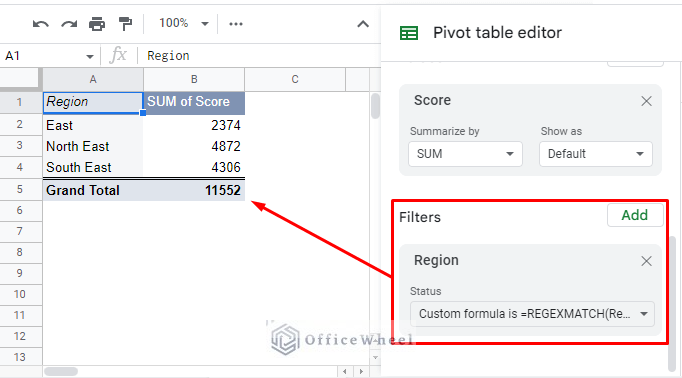Remove the Score value field

tap(646, 101)
